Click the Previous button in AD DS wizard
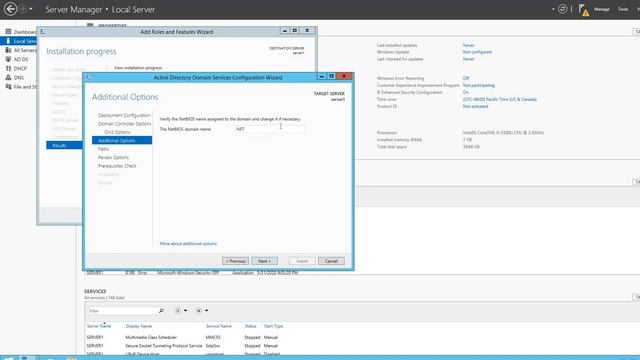The width and height of the screenshot is (640, 360). tap(236, 261)
